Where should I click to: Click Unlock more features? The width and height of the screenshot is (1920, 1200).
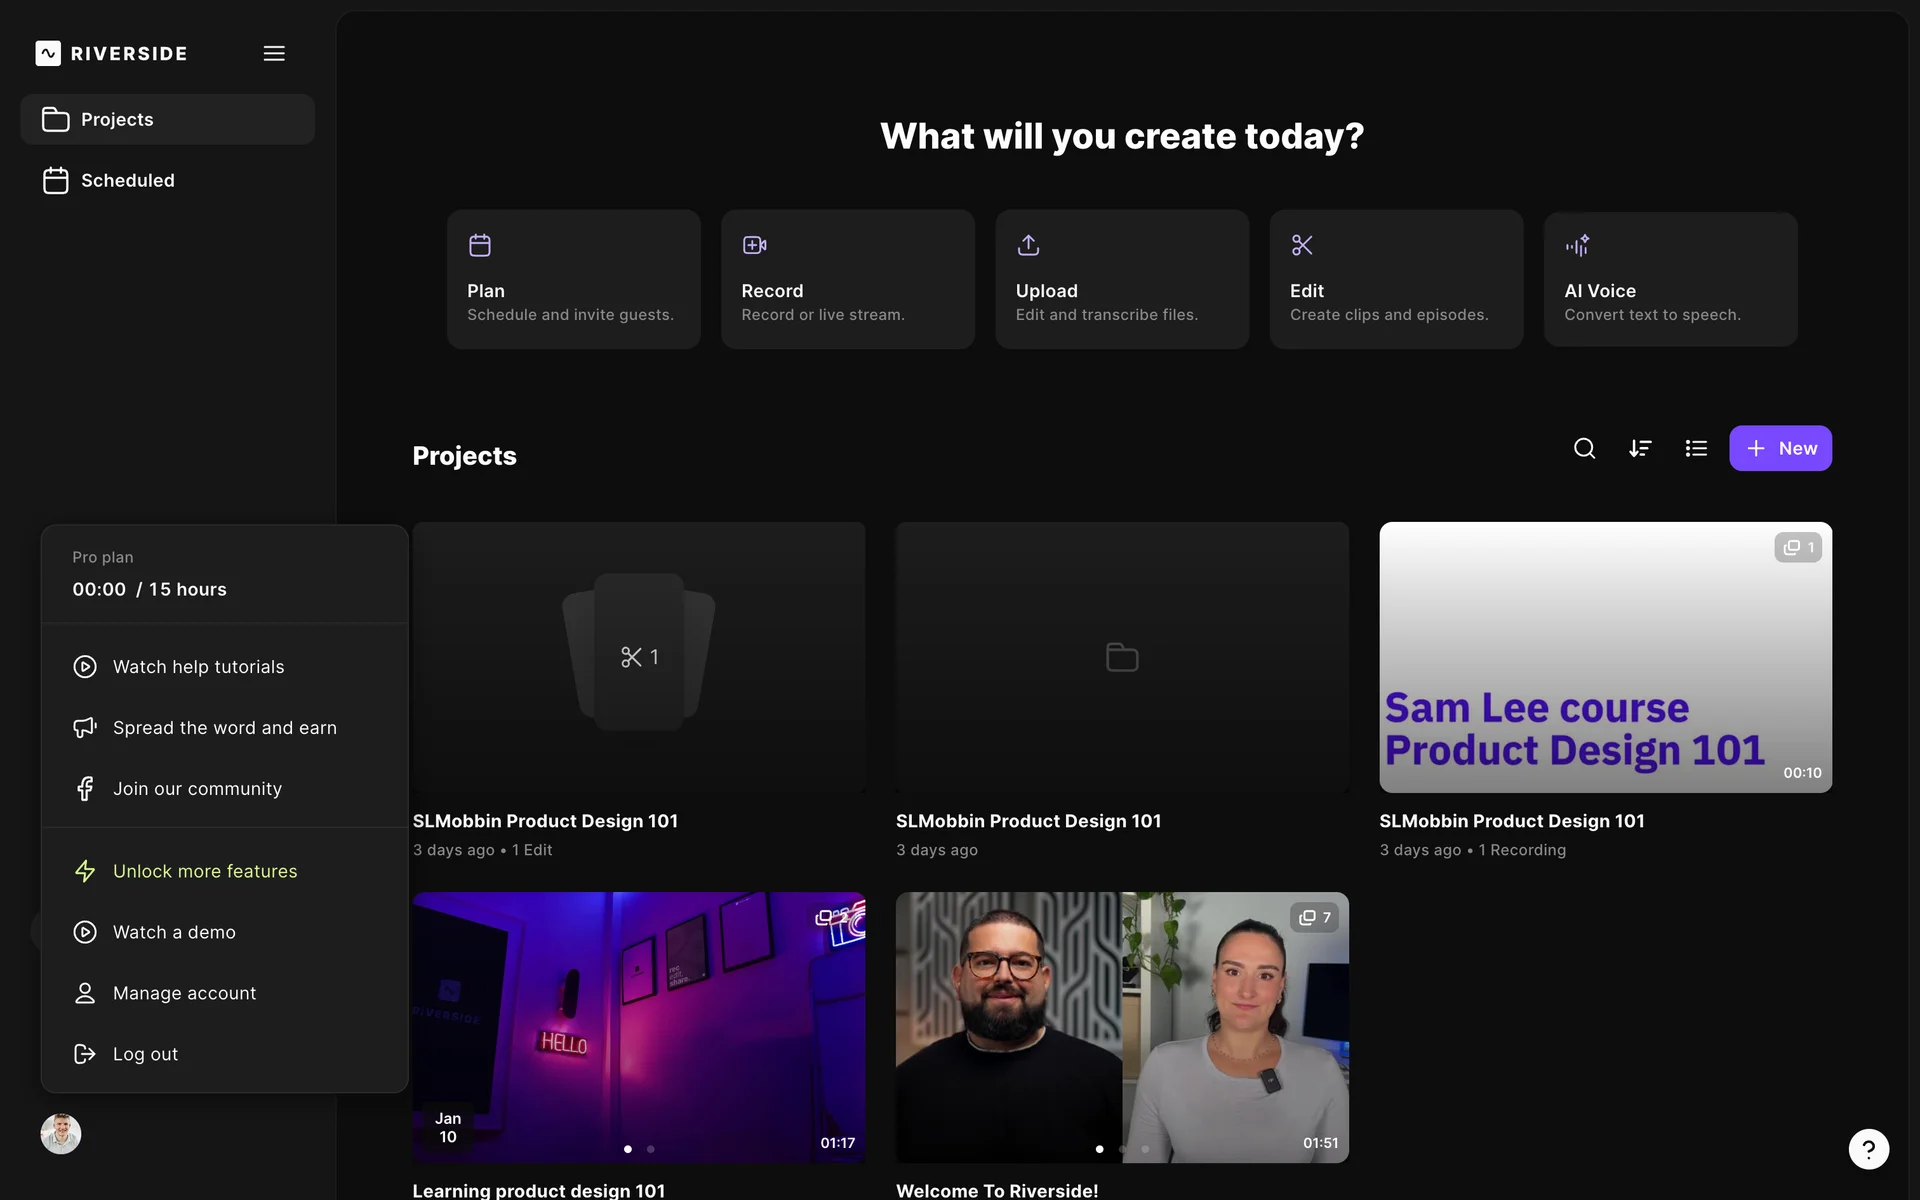[204, 871]
